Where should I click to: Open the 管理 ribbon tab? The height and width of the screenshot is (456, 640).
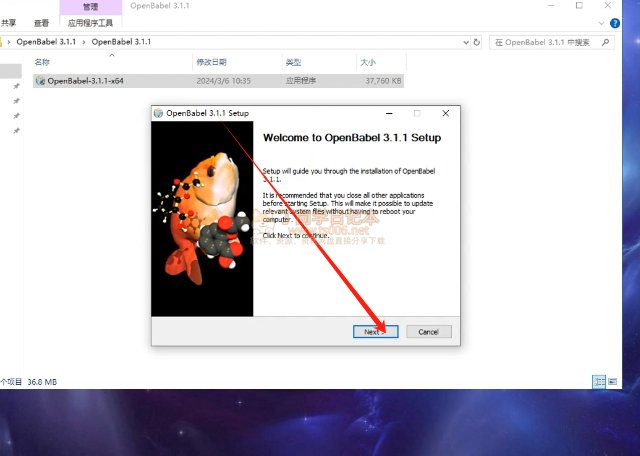(x=91, y=7)
